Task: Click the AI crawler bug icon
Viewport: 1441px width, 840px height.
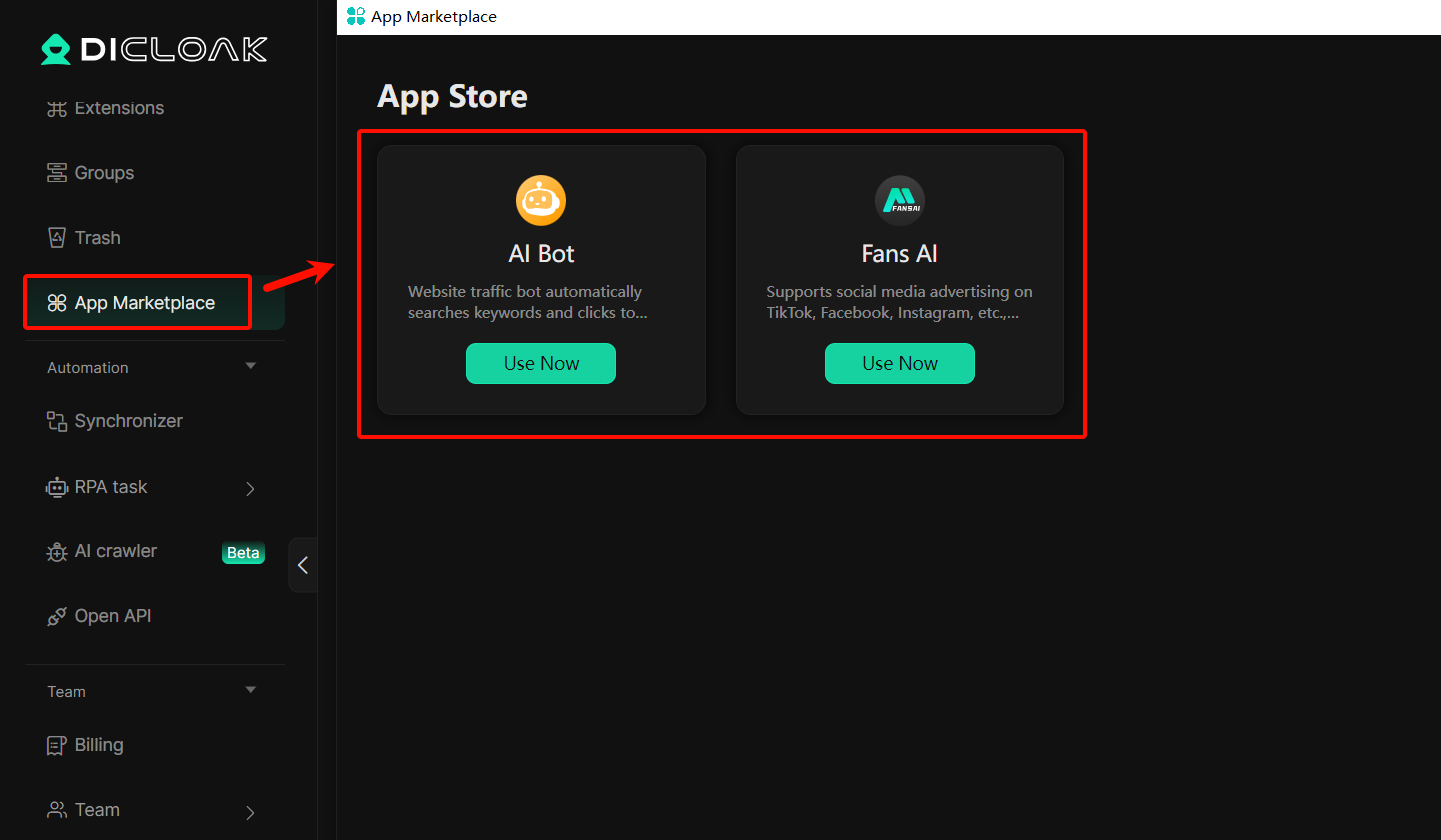Action: 57,552
